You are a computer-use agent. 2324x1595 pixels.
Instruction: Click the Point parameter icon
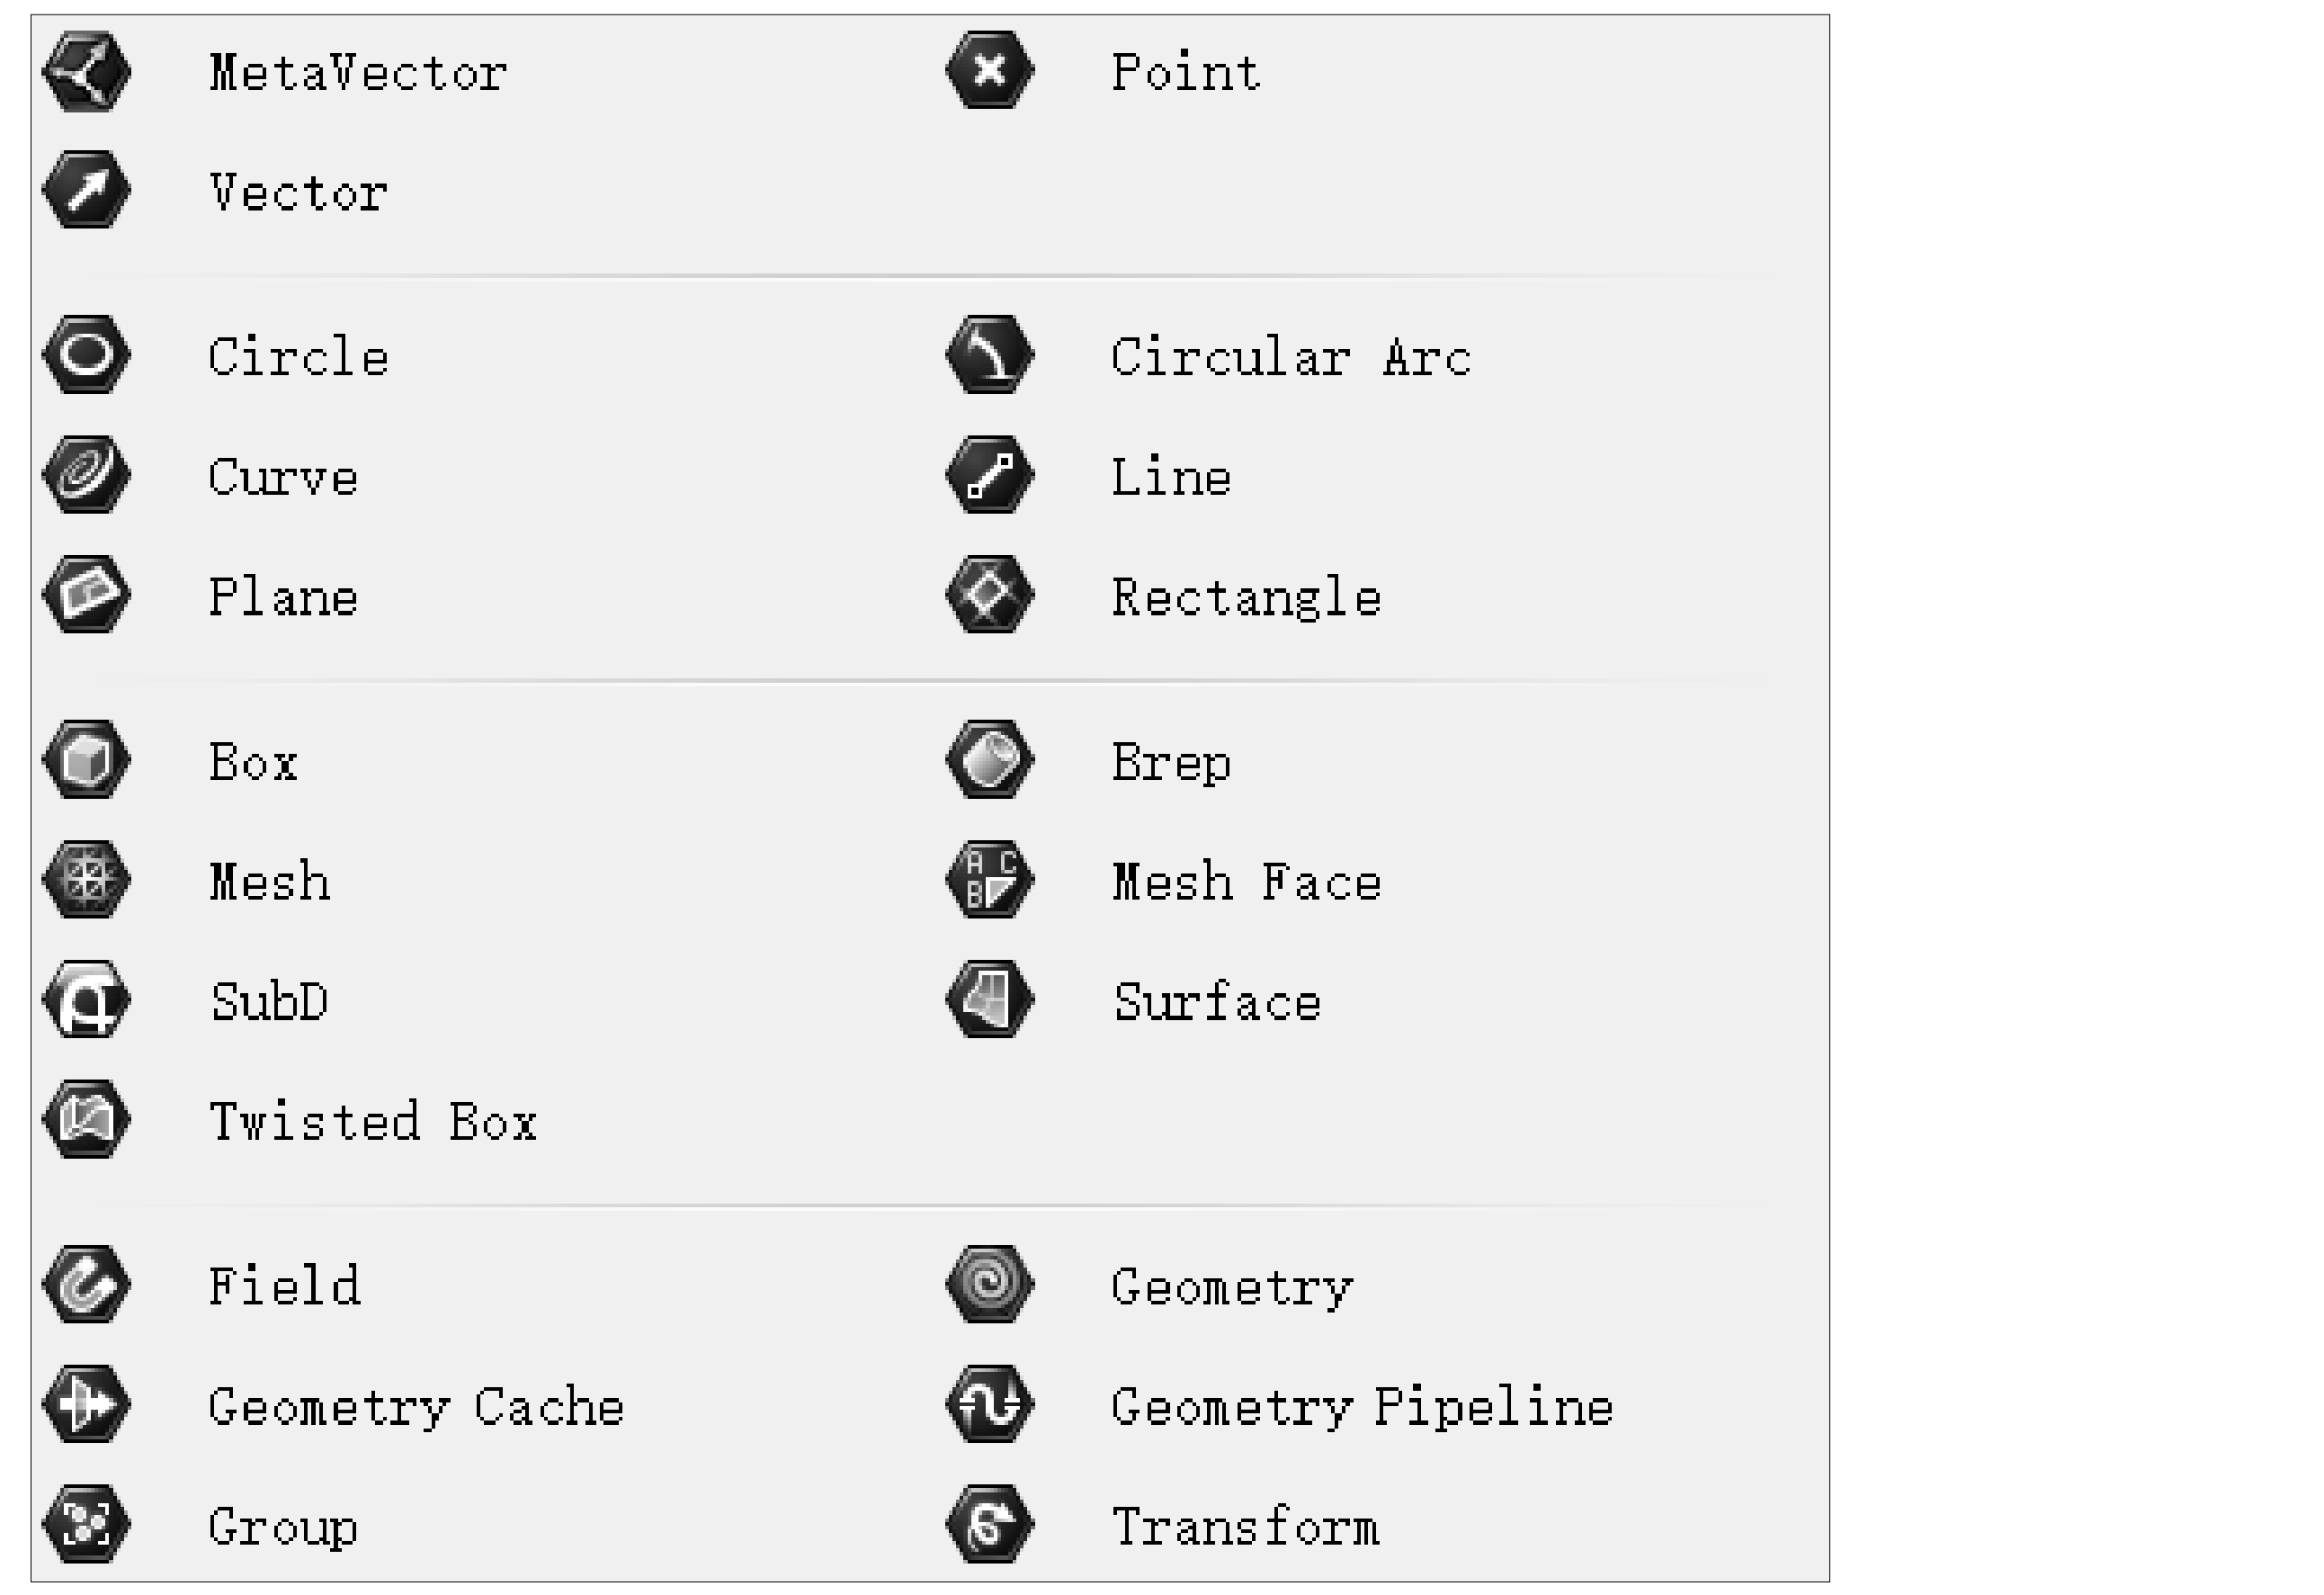[990, 70]
